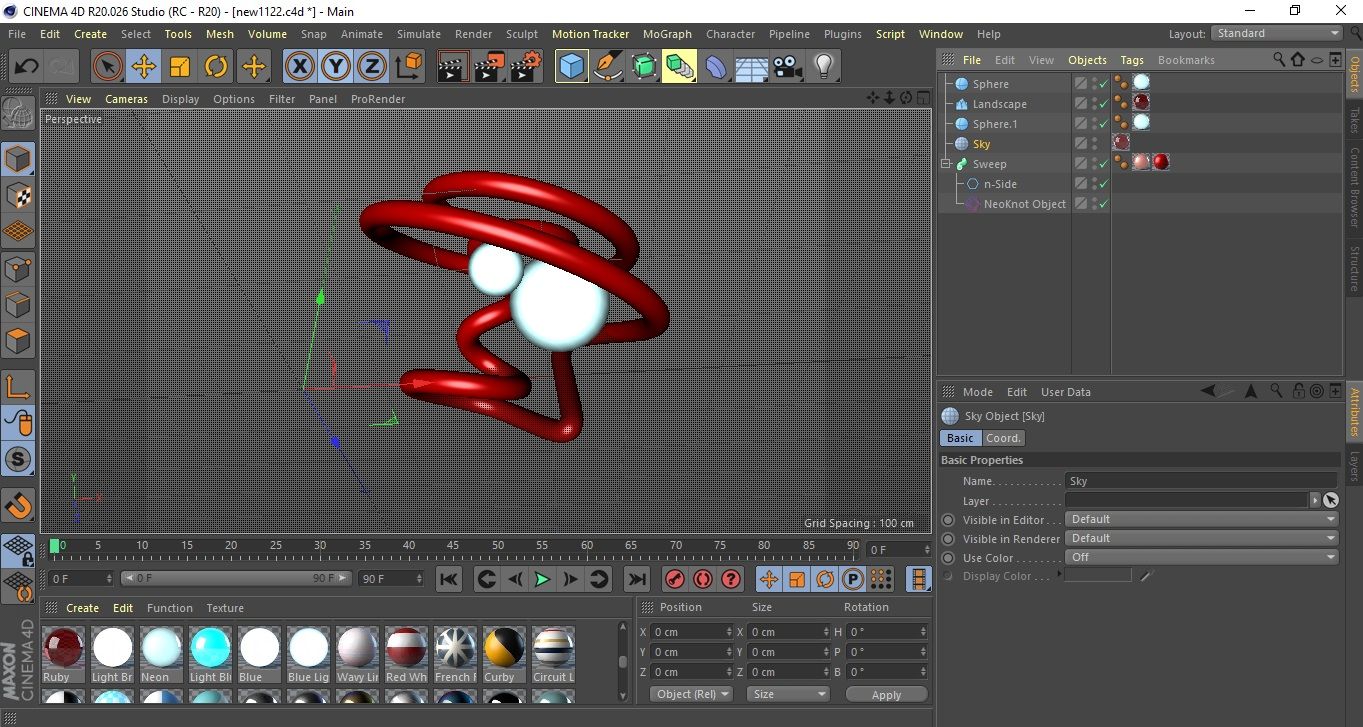Open the Size mode dropdown
1363x727 pixels.
789,694
